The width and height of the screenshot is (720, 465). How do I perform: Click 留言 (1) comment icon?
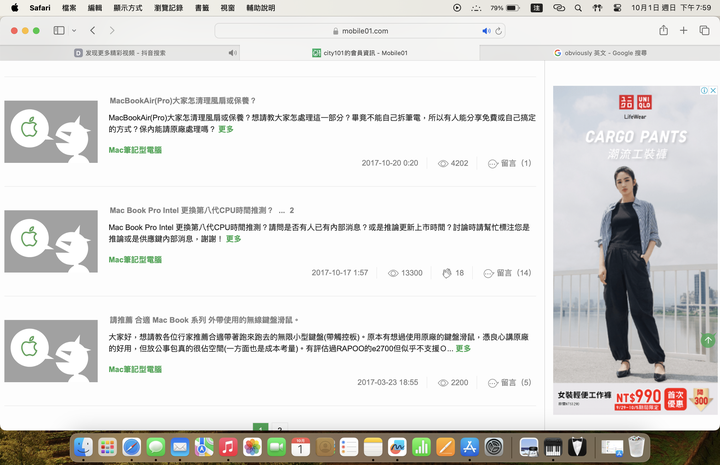point(493,164)
